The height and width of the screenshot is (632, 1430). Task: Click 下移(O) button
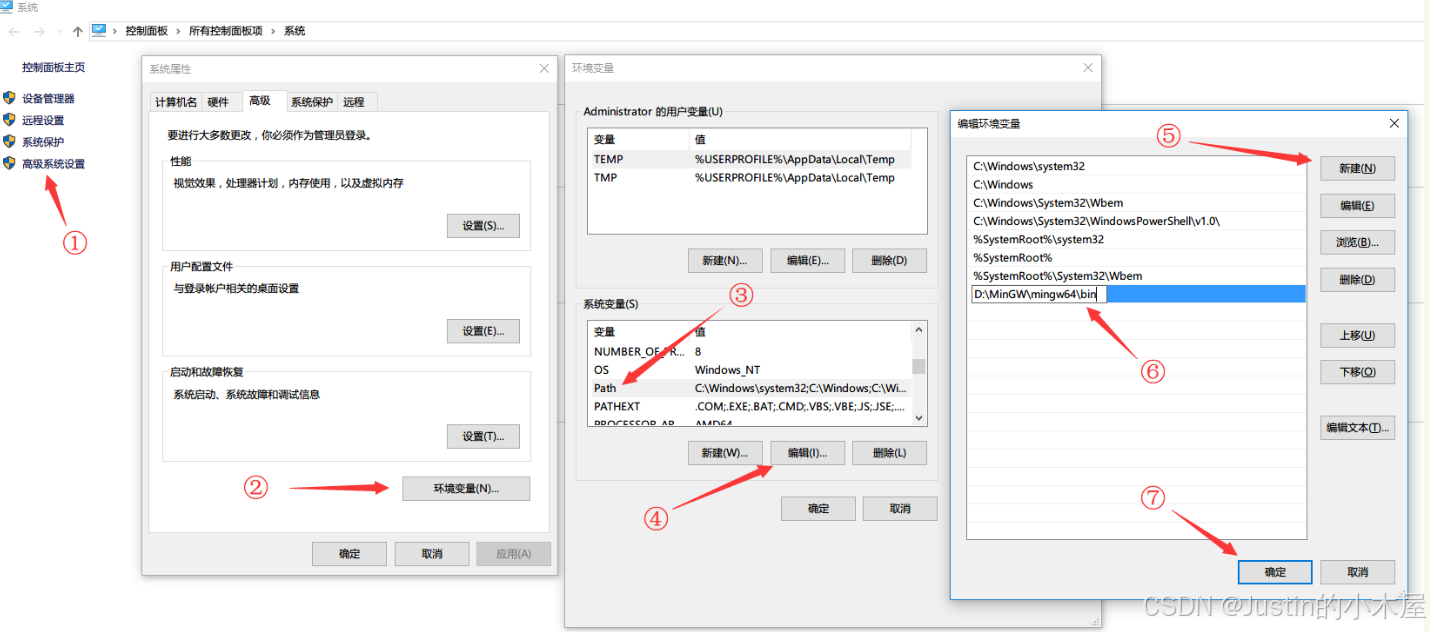coord(1357,372)
